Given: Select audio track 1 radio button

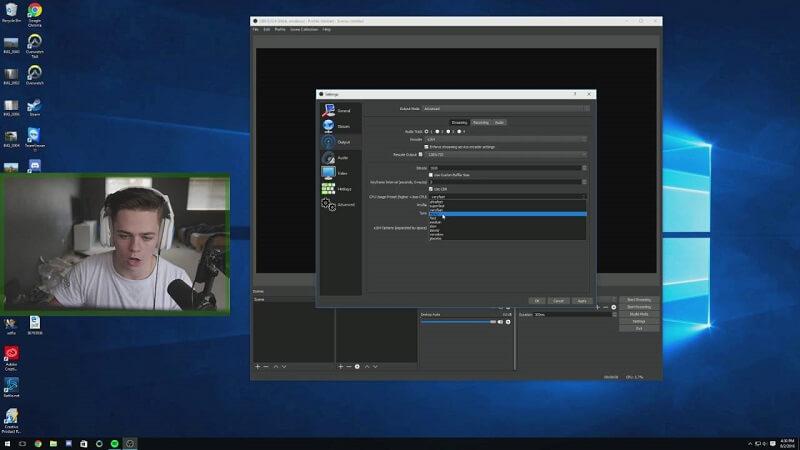Looking at the screenshot, I should click(427, 132).
